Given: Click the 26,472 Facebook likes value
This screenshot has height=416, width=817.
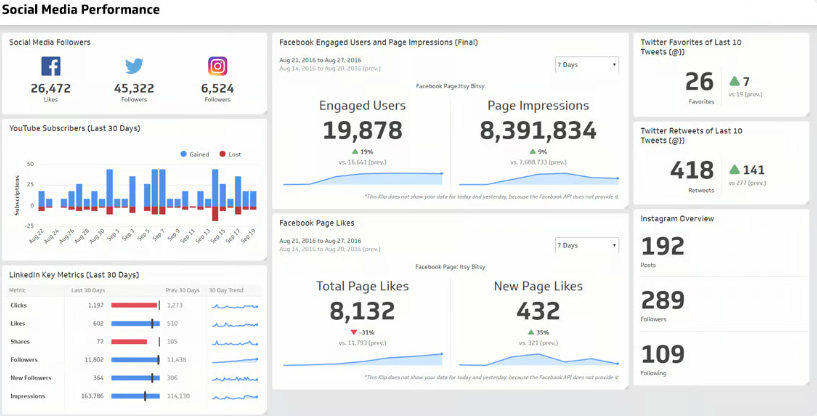Looking at the screenshot, I should pyautogui.click(x=51, y=89).
